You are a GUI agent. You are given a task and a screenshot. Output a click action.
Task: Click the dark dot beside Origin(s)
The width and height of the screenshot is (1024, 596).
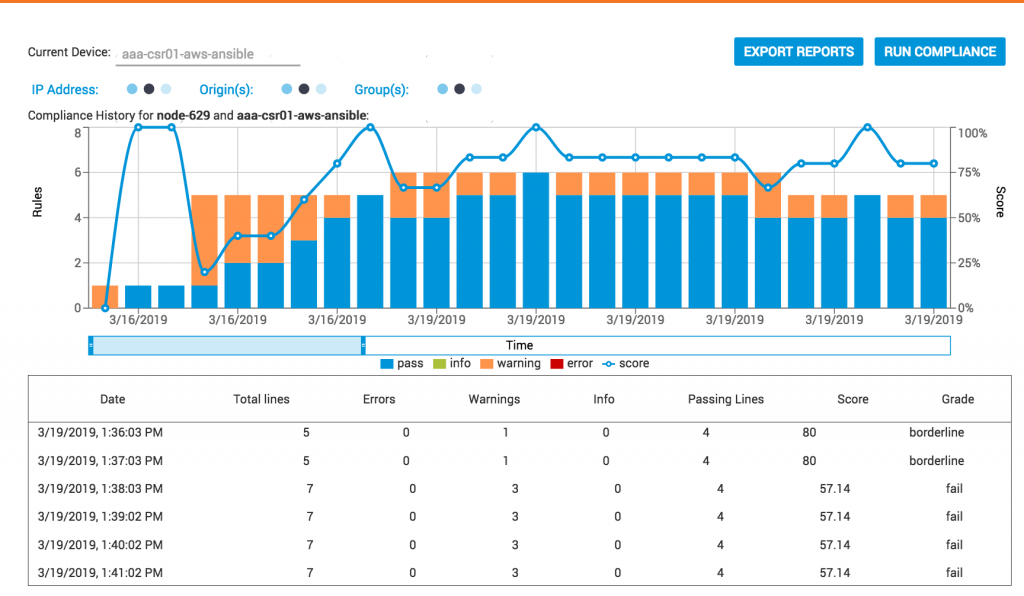tap(304, 89)
